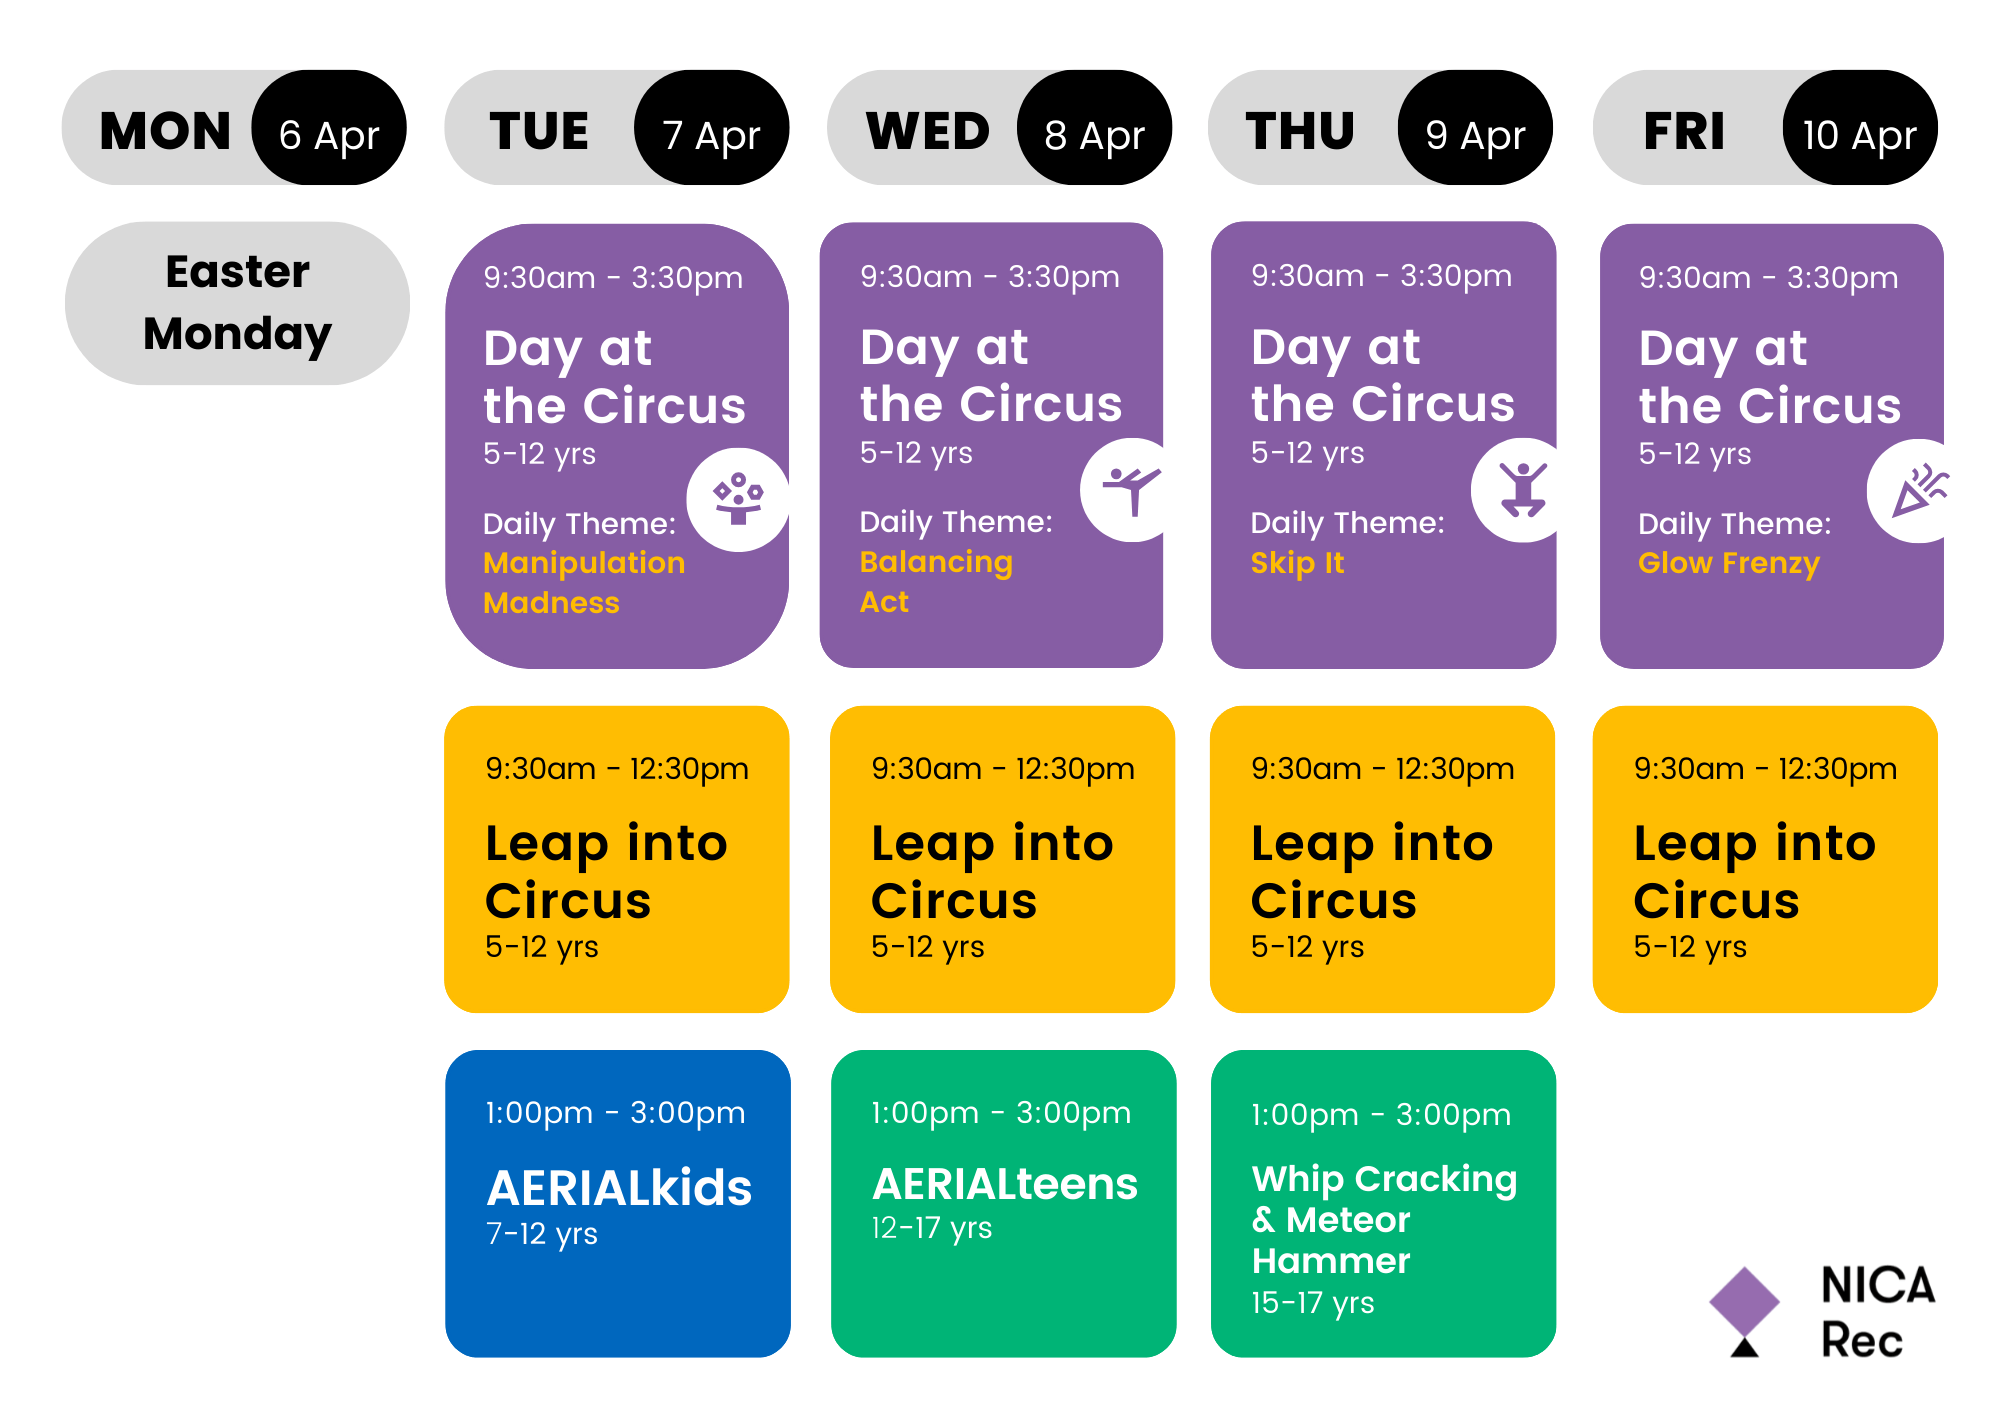Open the WED day header
2000x1414 pixels.
[x=927, y=130]
